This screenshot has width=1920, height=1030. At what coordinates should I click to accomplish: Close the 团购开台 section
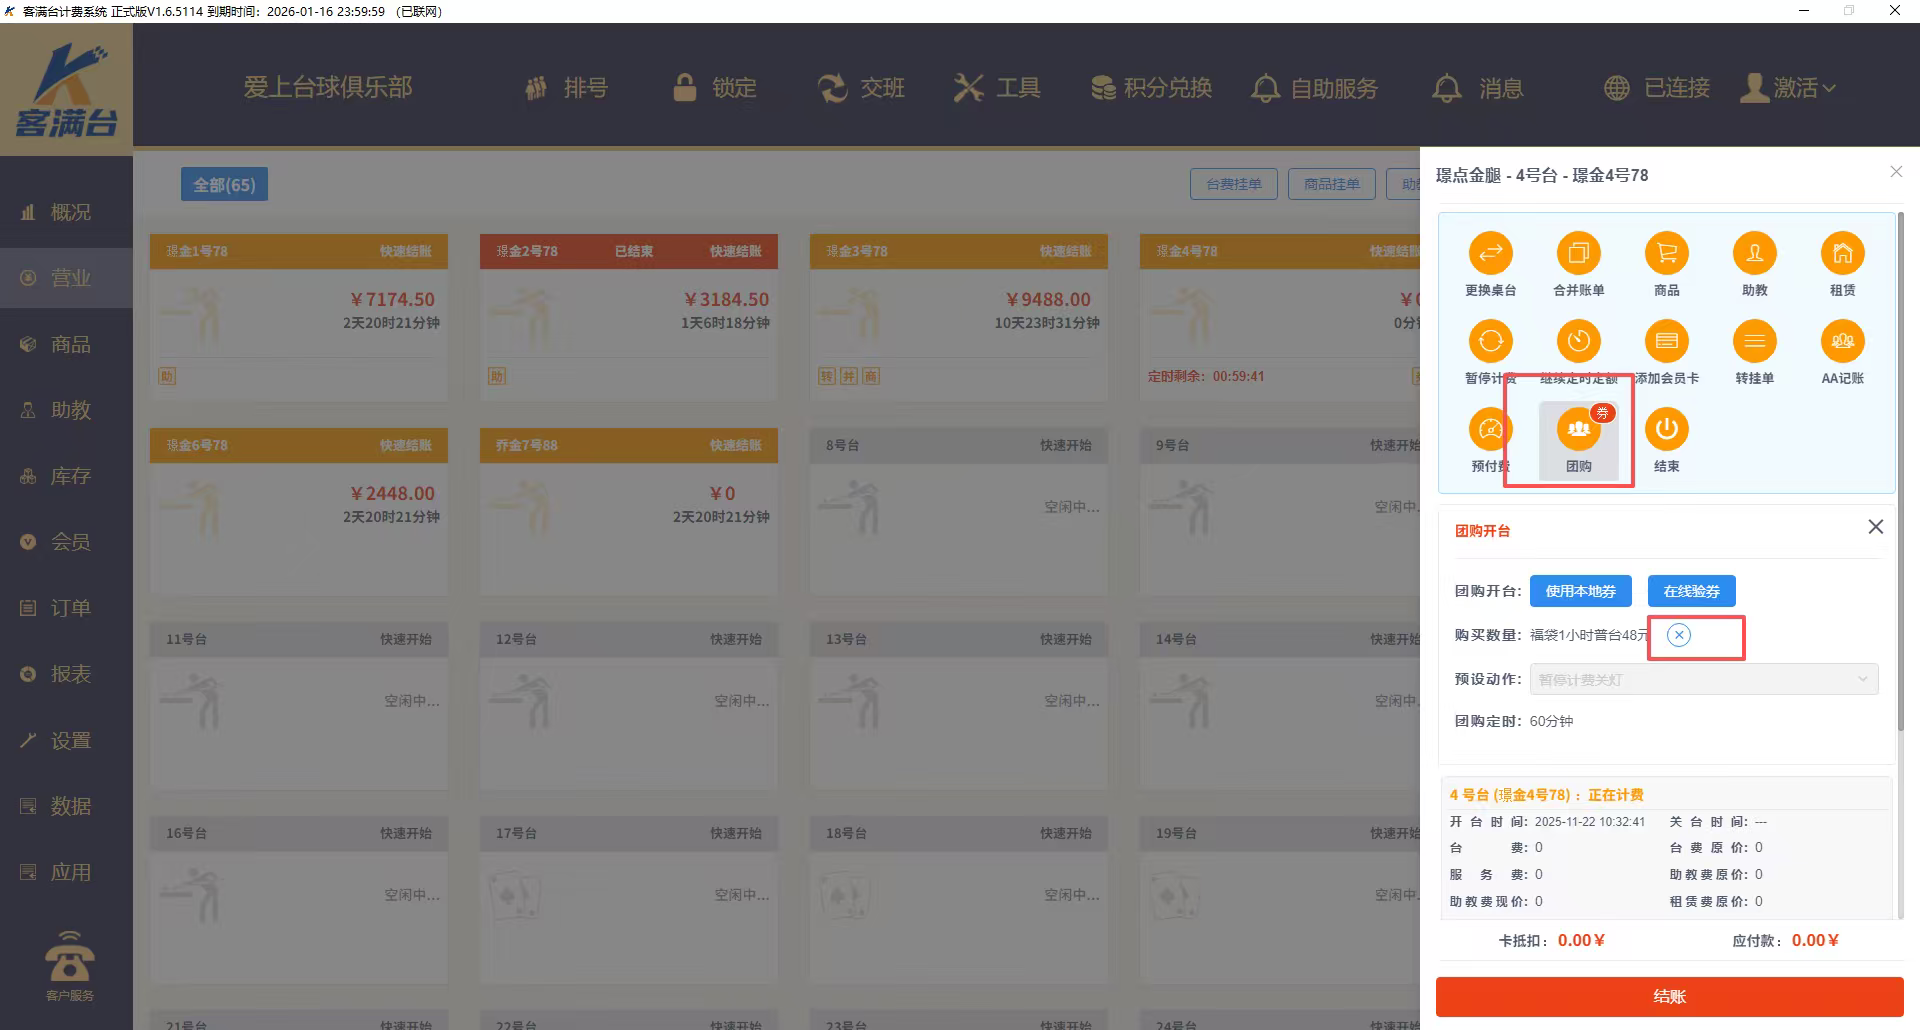[x=1875, y=527]
